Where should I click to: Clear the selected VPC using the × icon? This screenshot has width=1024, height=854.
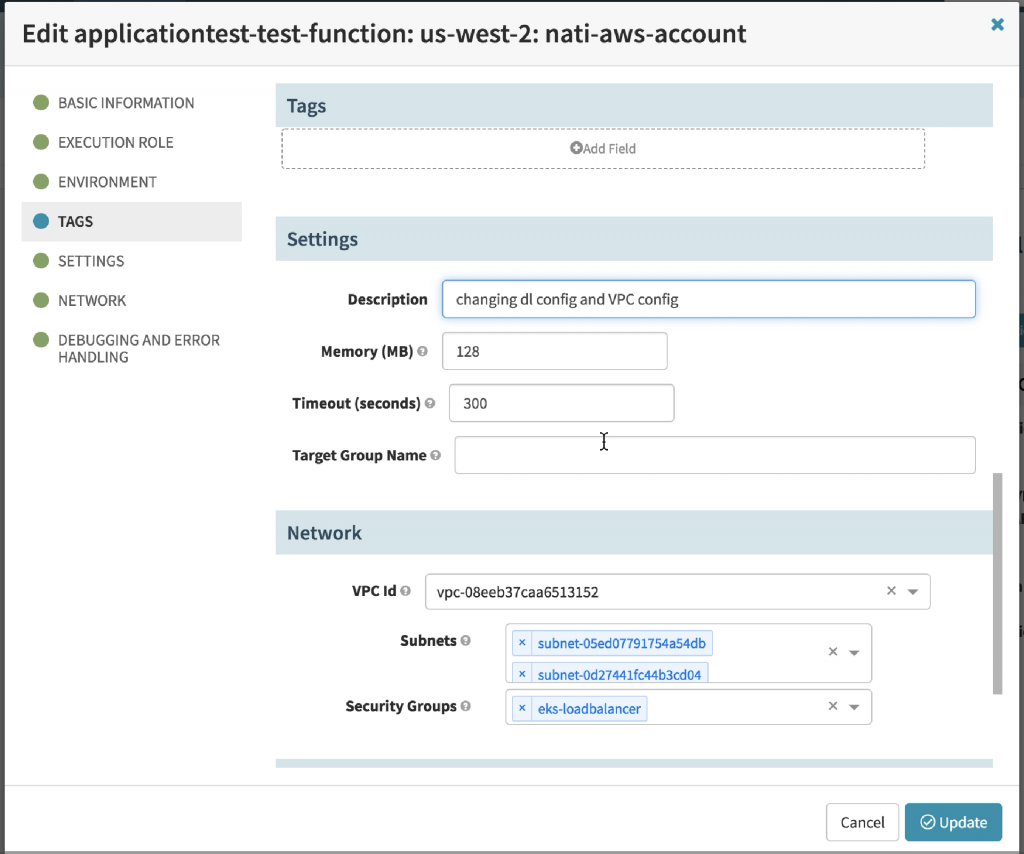[891, 591]
